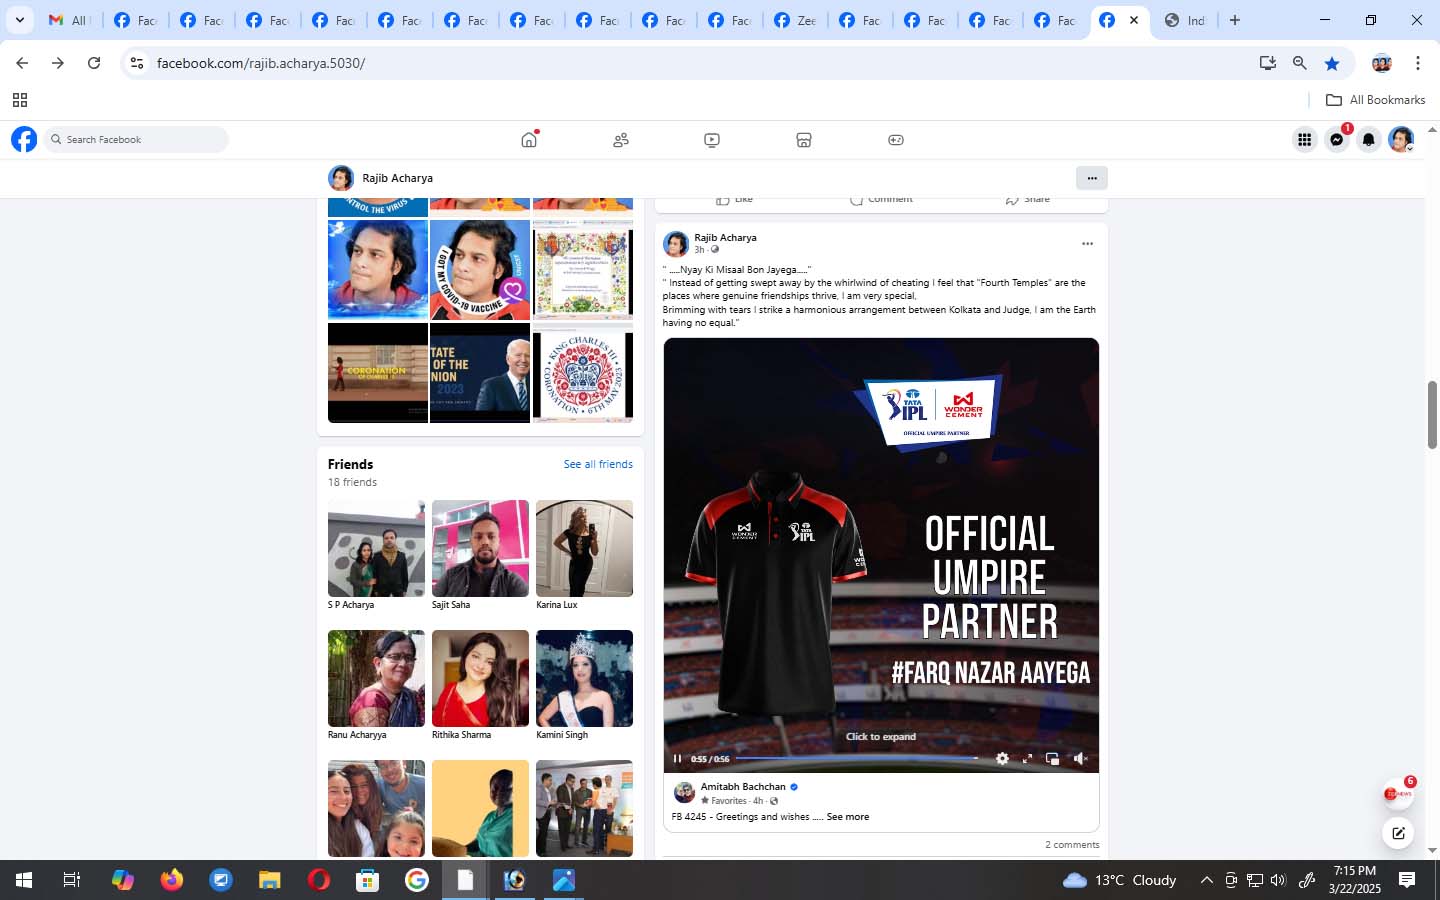Open Karina Lux's friend photo

coord(584,549)
